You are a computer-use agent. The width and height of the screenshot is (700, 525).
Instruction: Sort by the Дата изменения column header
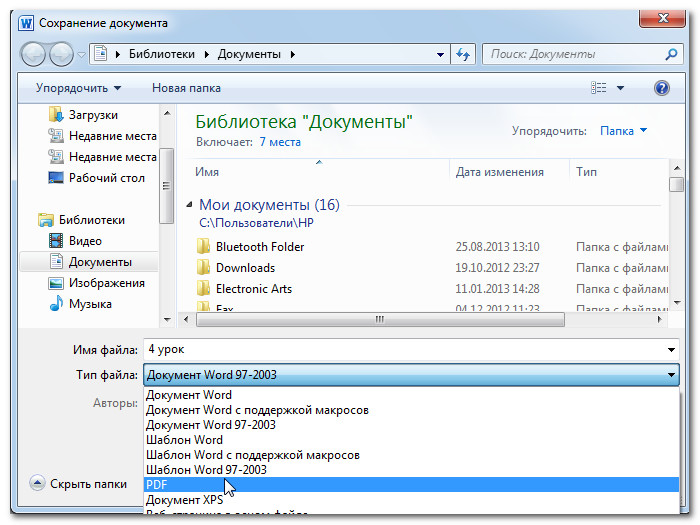click(x=500, y=172)
